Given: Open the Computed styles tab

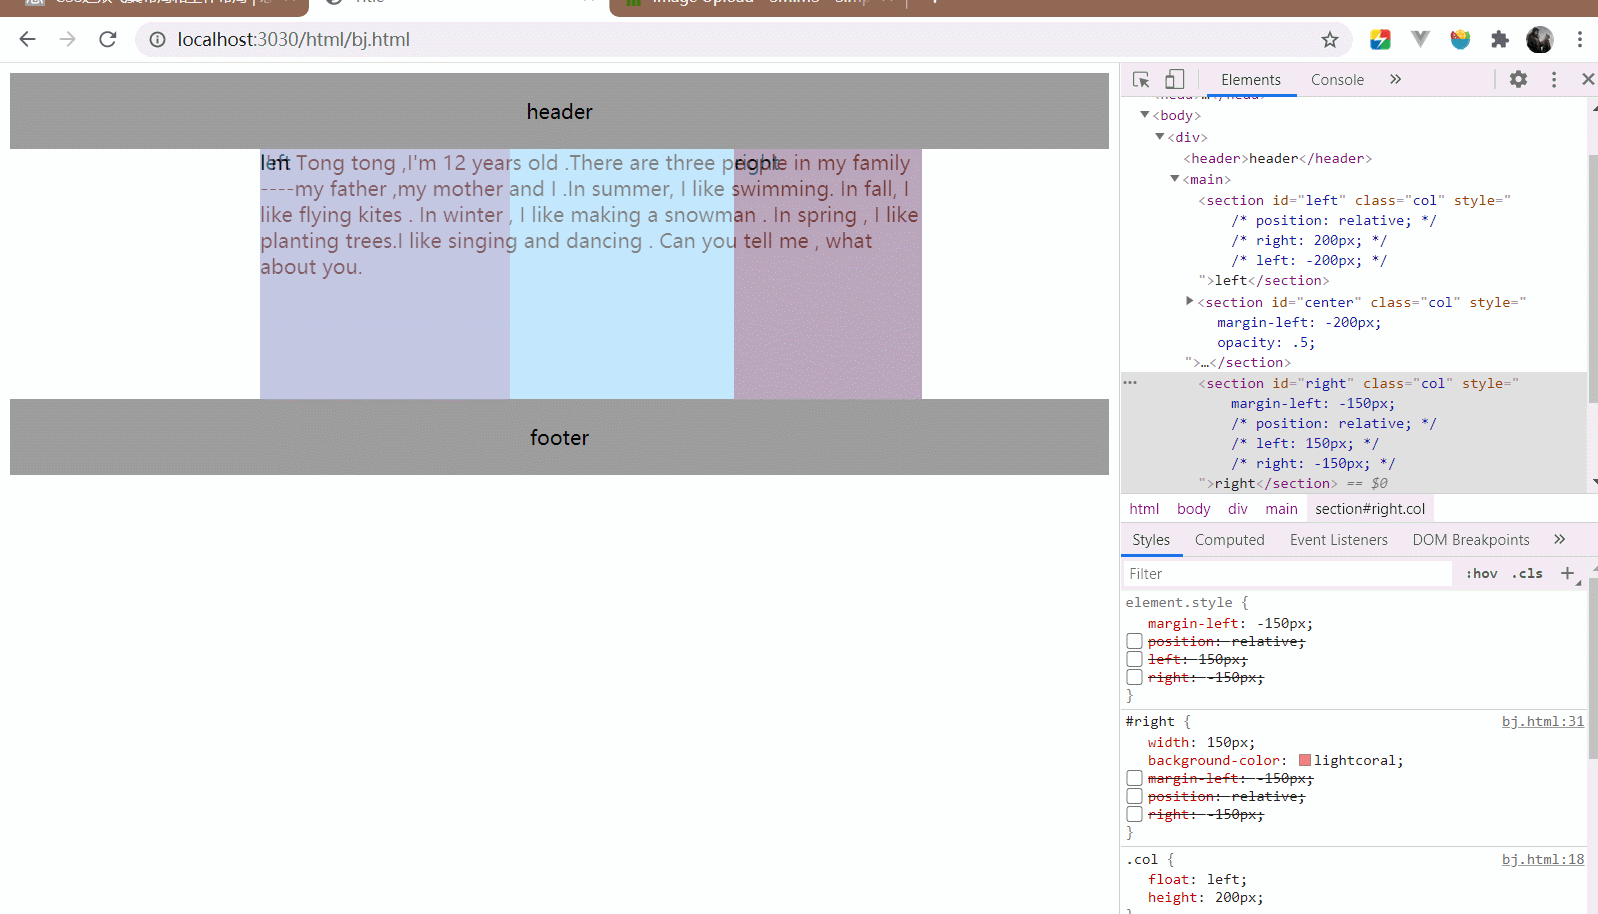Looking at the screenshot, I should pyautogui.click(x=1229, y=540).
